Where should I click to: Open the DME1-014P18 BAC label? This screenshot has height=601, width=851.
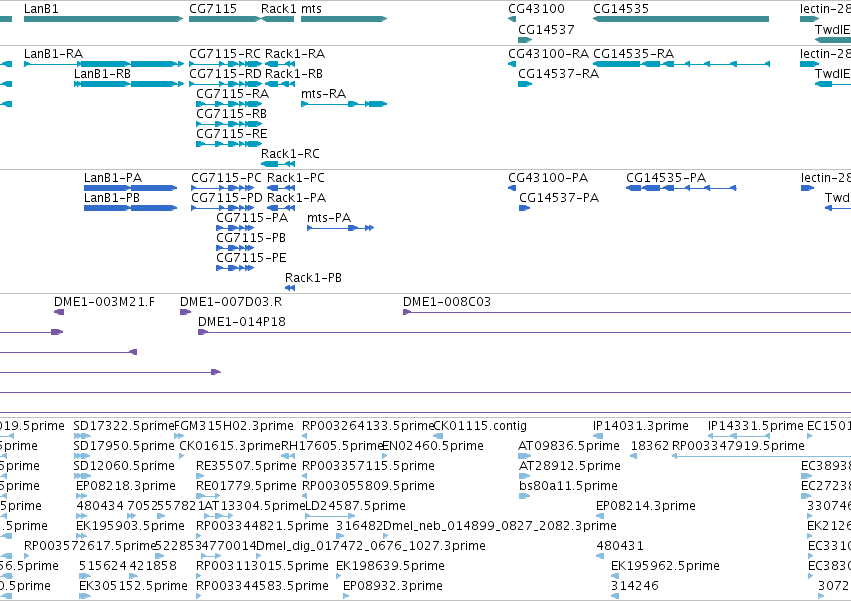click(242, 322)
